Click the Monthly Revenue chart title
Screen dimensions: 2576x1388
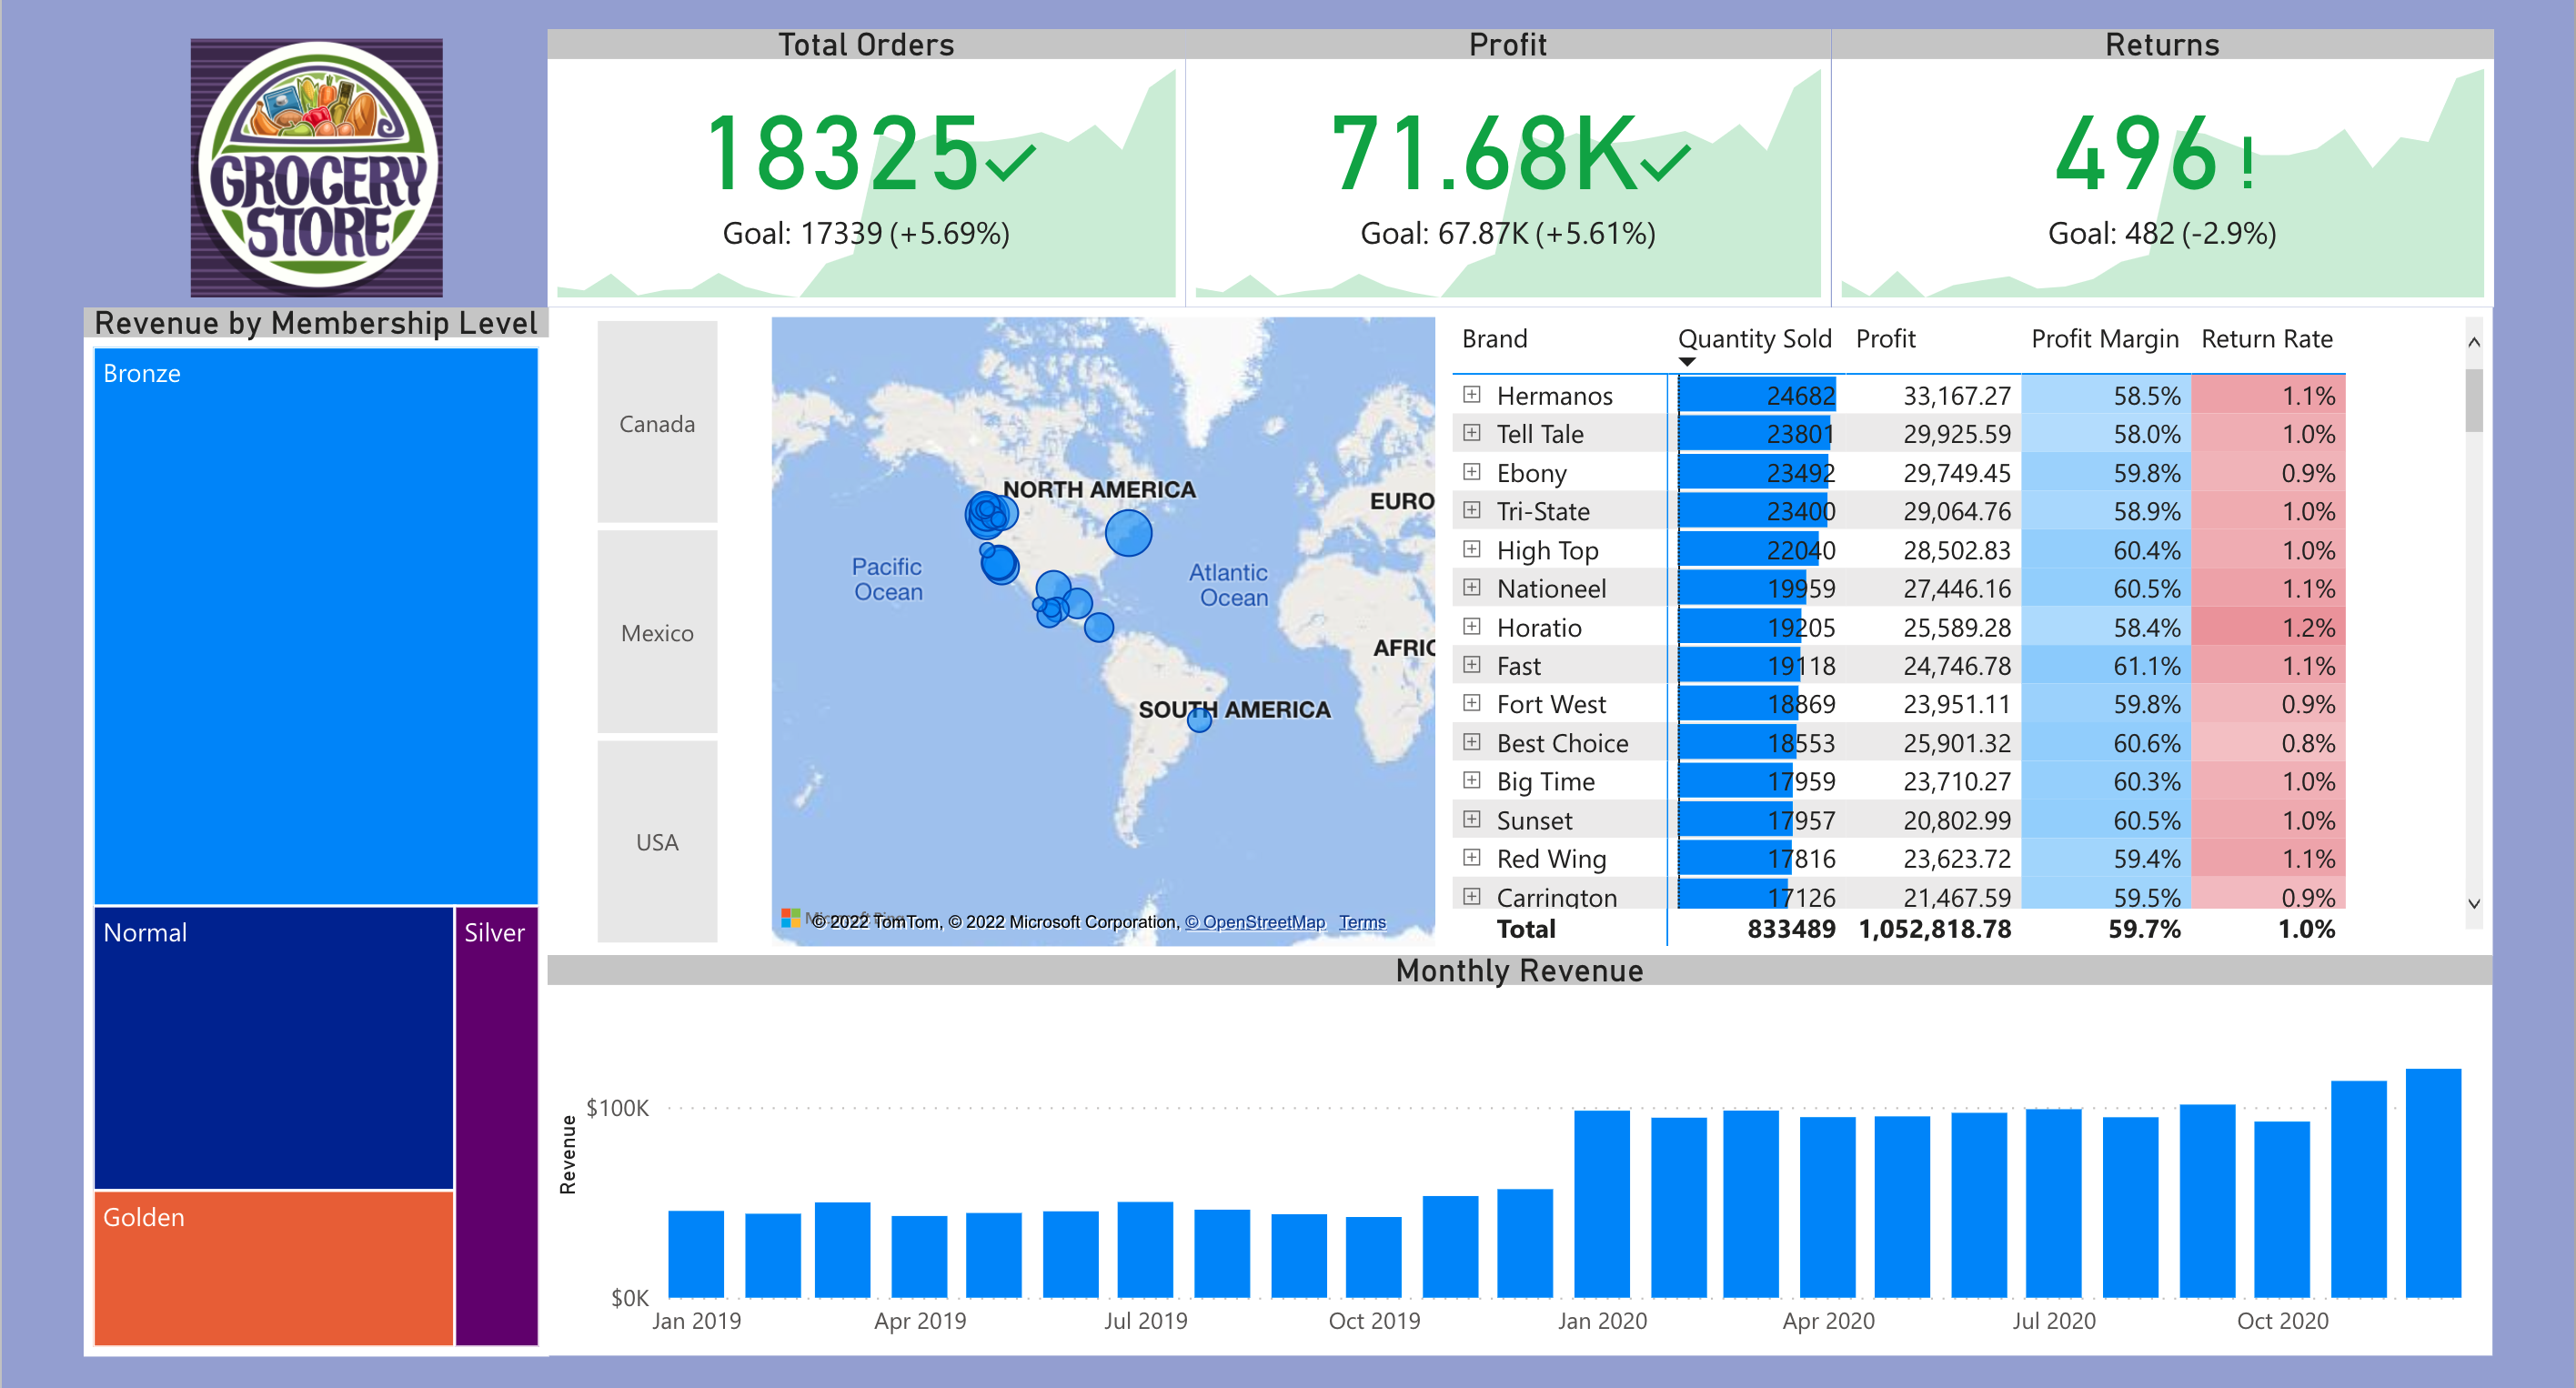(x=1519, y=970)
